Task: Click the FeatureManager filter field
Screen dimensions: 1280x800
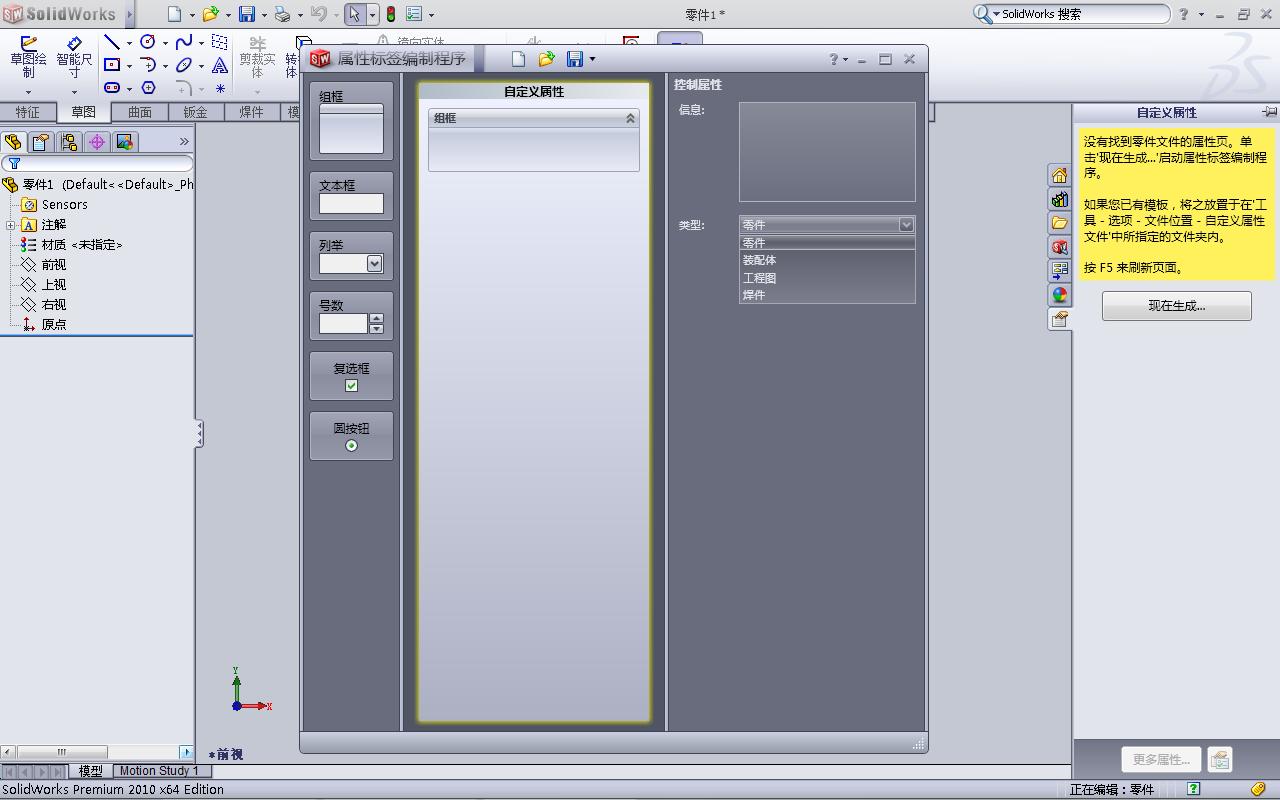Action: pos(98,163)
